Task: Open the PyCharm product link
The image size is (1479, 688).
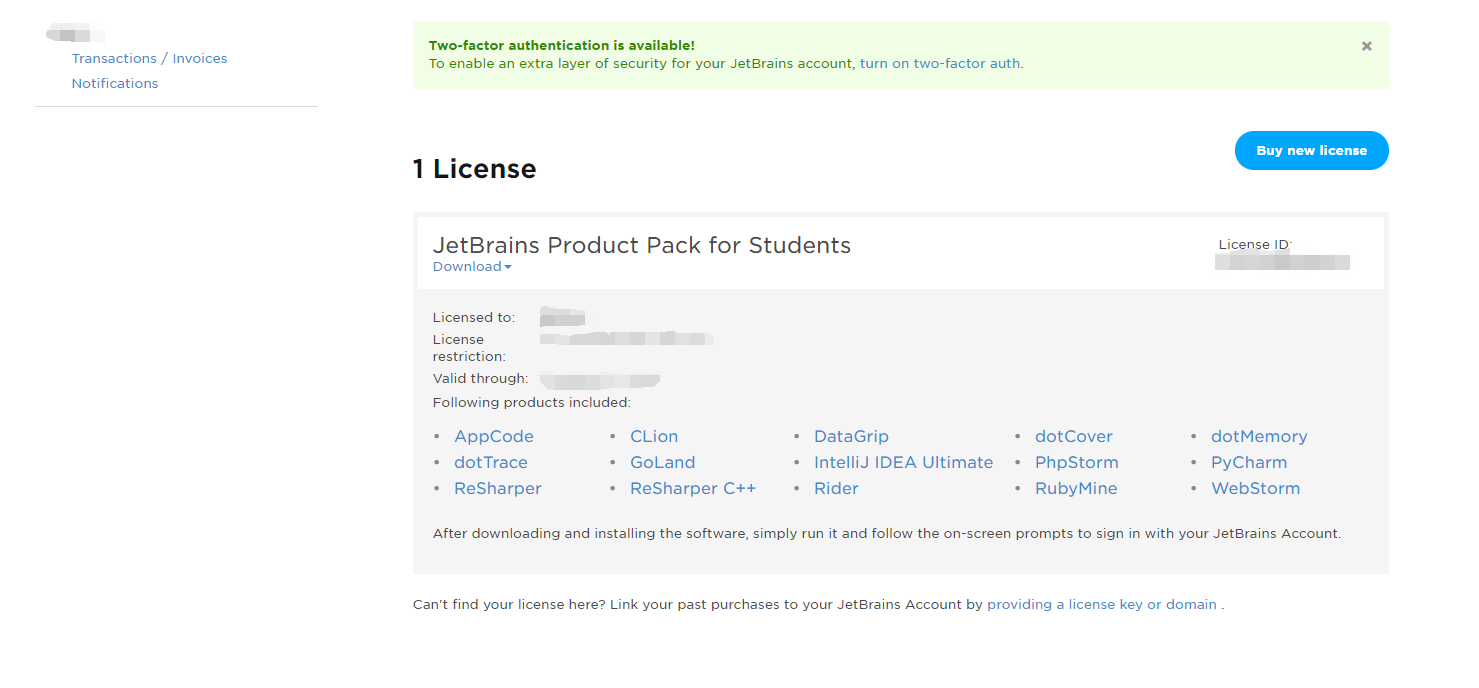Action: pos(1249,462)
